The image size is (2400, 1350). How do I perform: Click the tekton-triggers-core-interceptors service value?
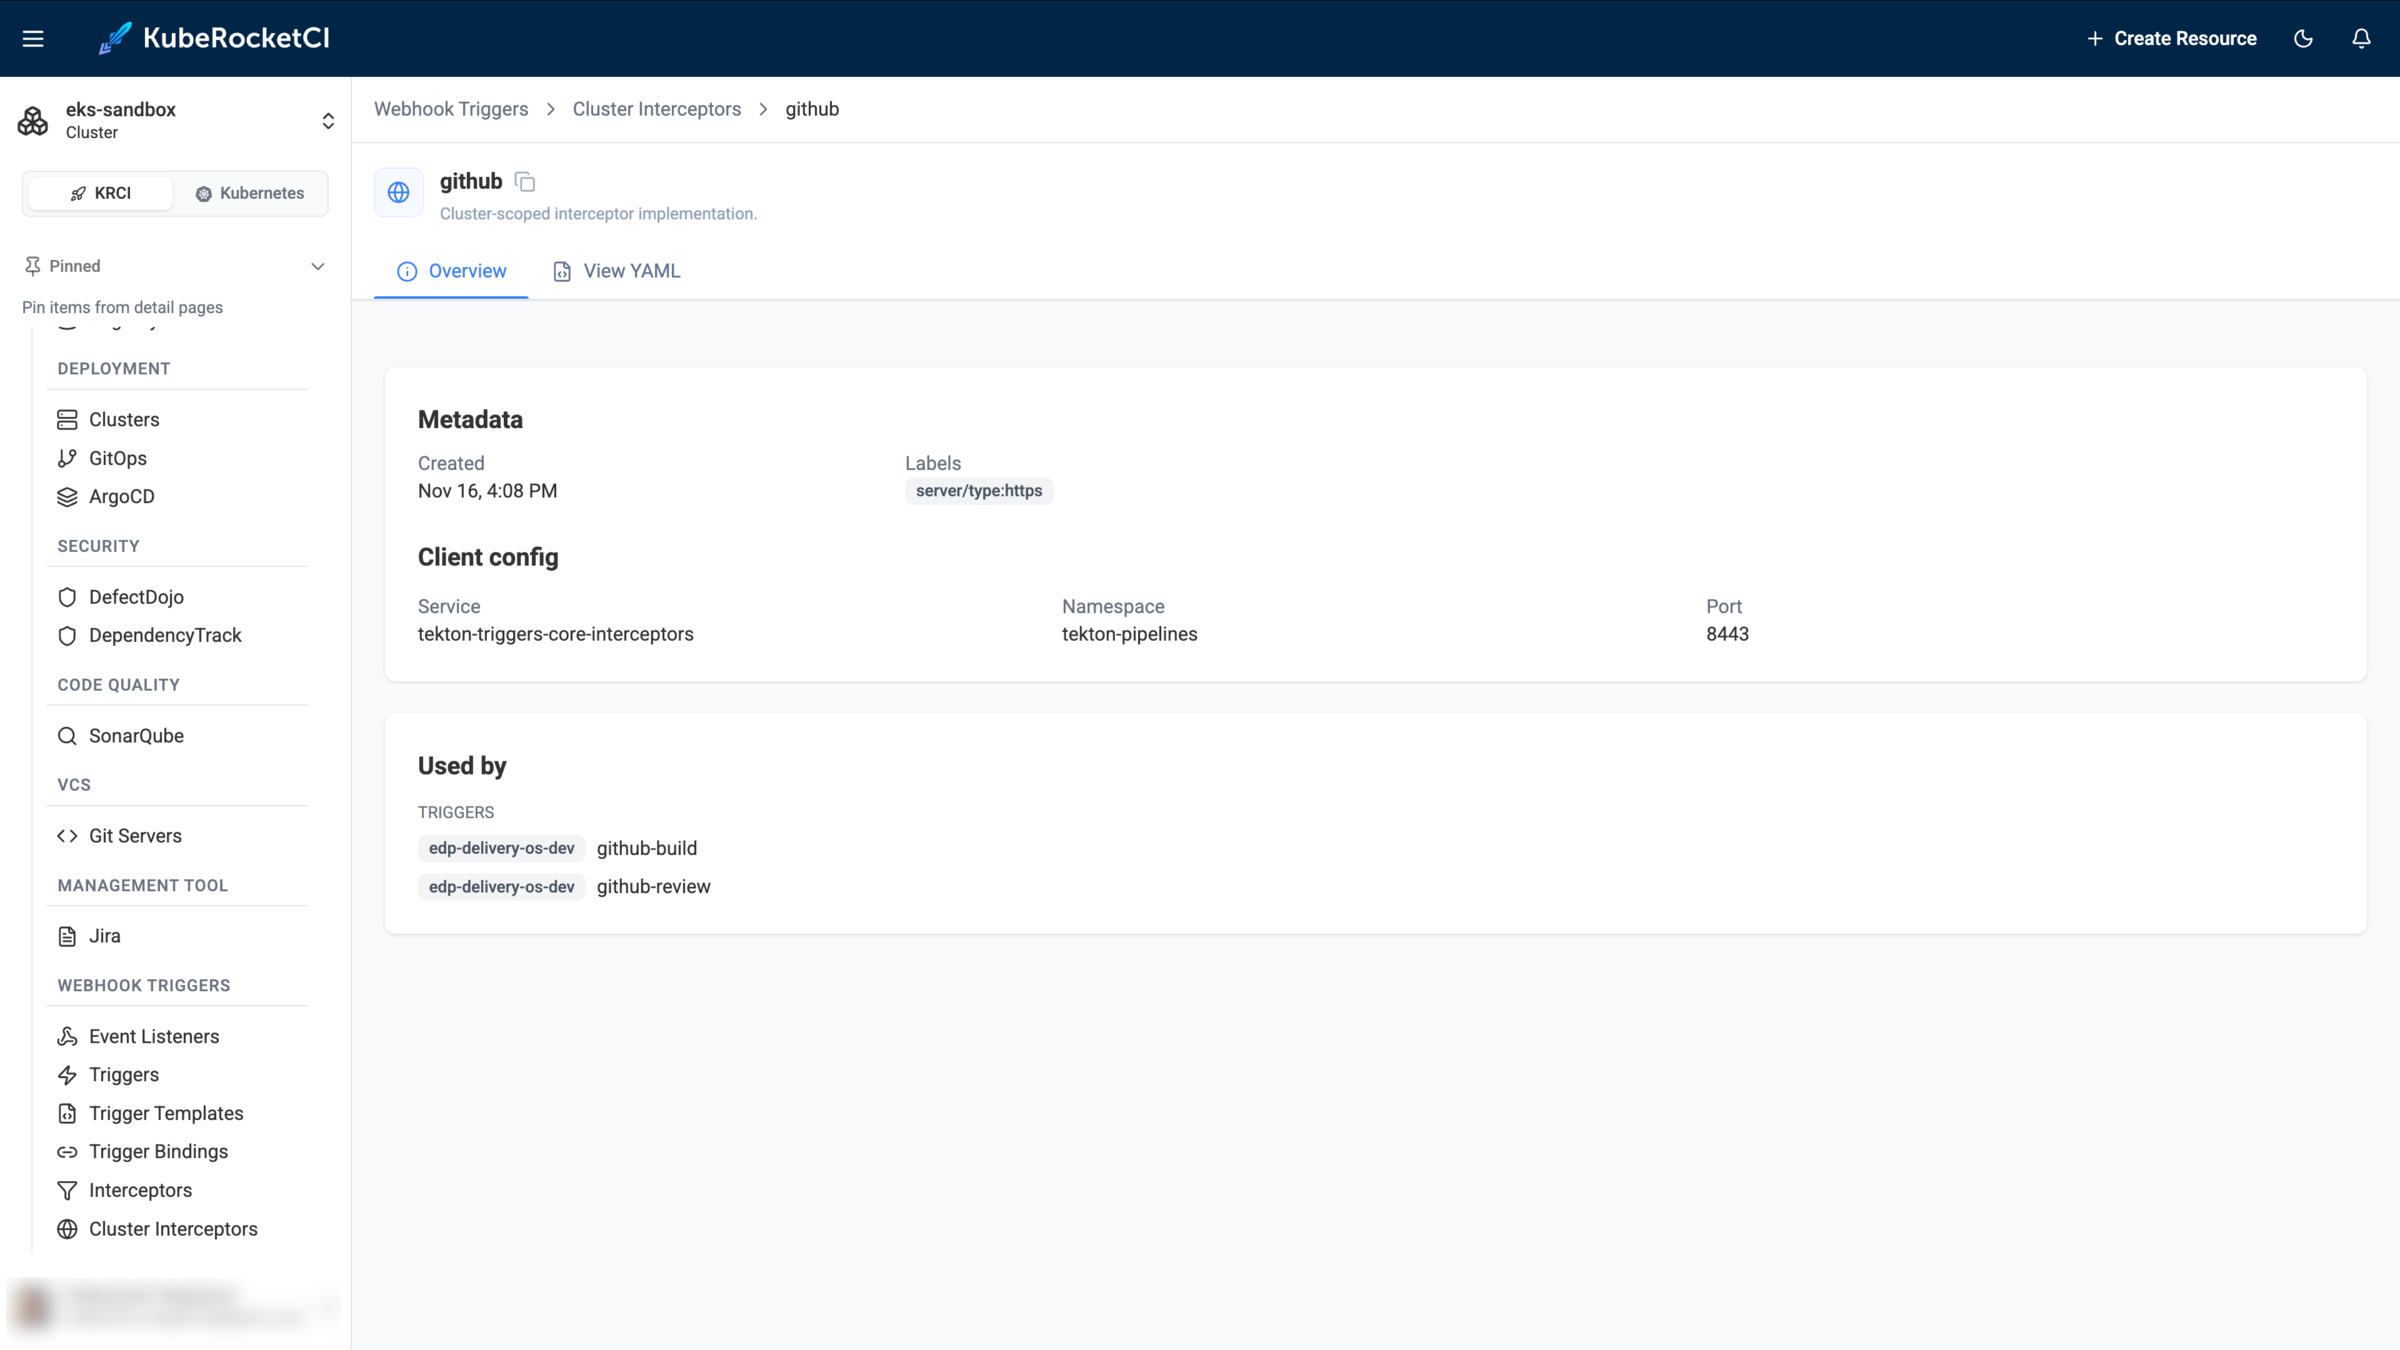pyautogui.click(x=555, y=634)
